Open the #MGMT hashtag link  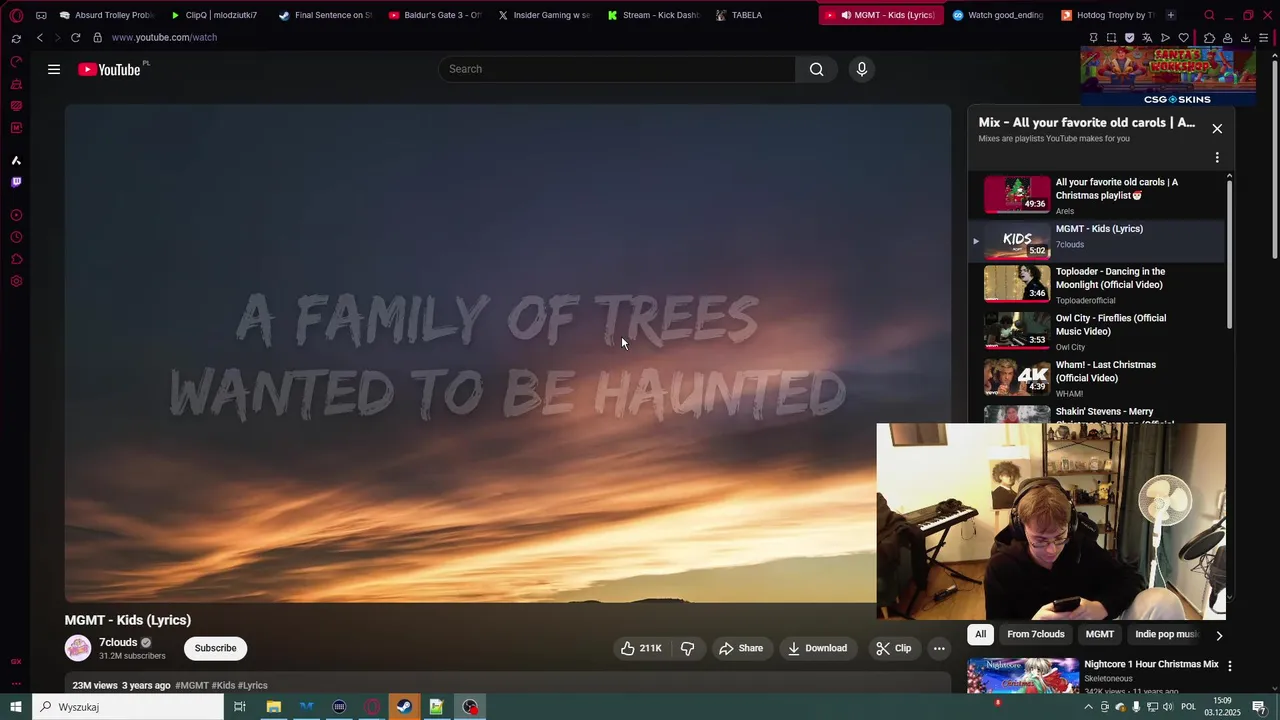pos(192,685)
